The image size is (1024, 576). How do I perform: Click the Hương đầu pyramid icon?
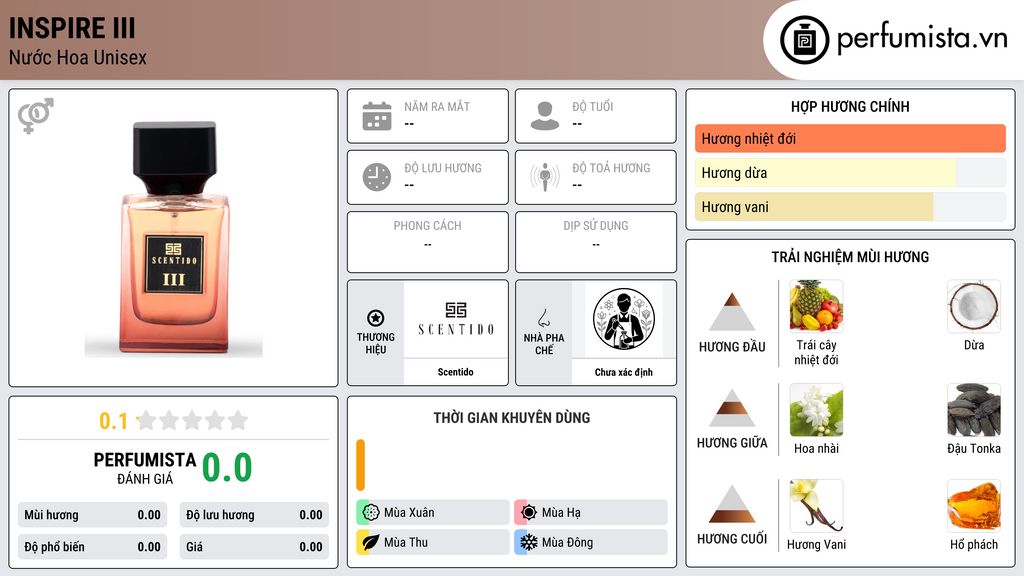coord(732,312)
